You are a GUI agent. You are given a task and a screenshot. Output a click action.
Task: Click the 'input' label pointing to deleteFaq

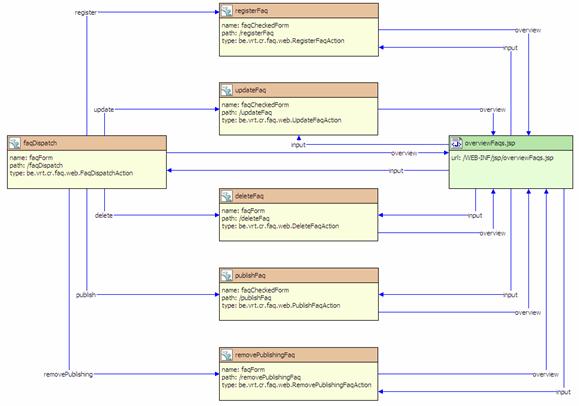[475, 215]
